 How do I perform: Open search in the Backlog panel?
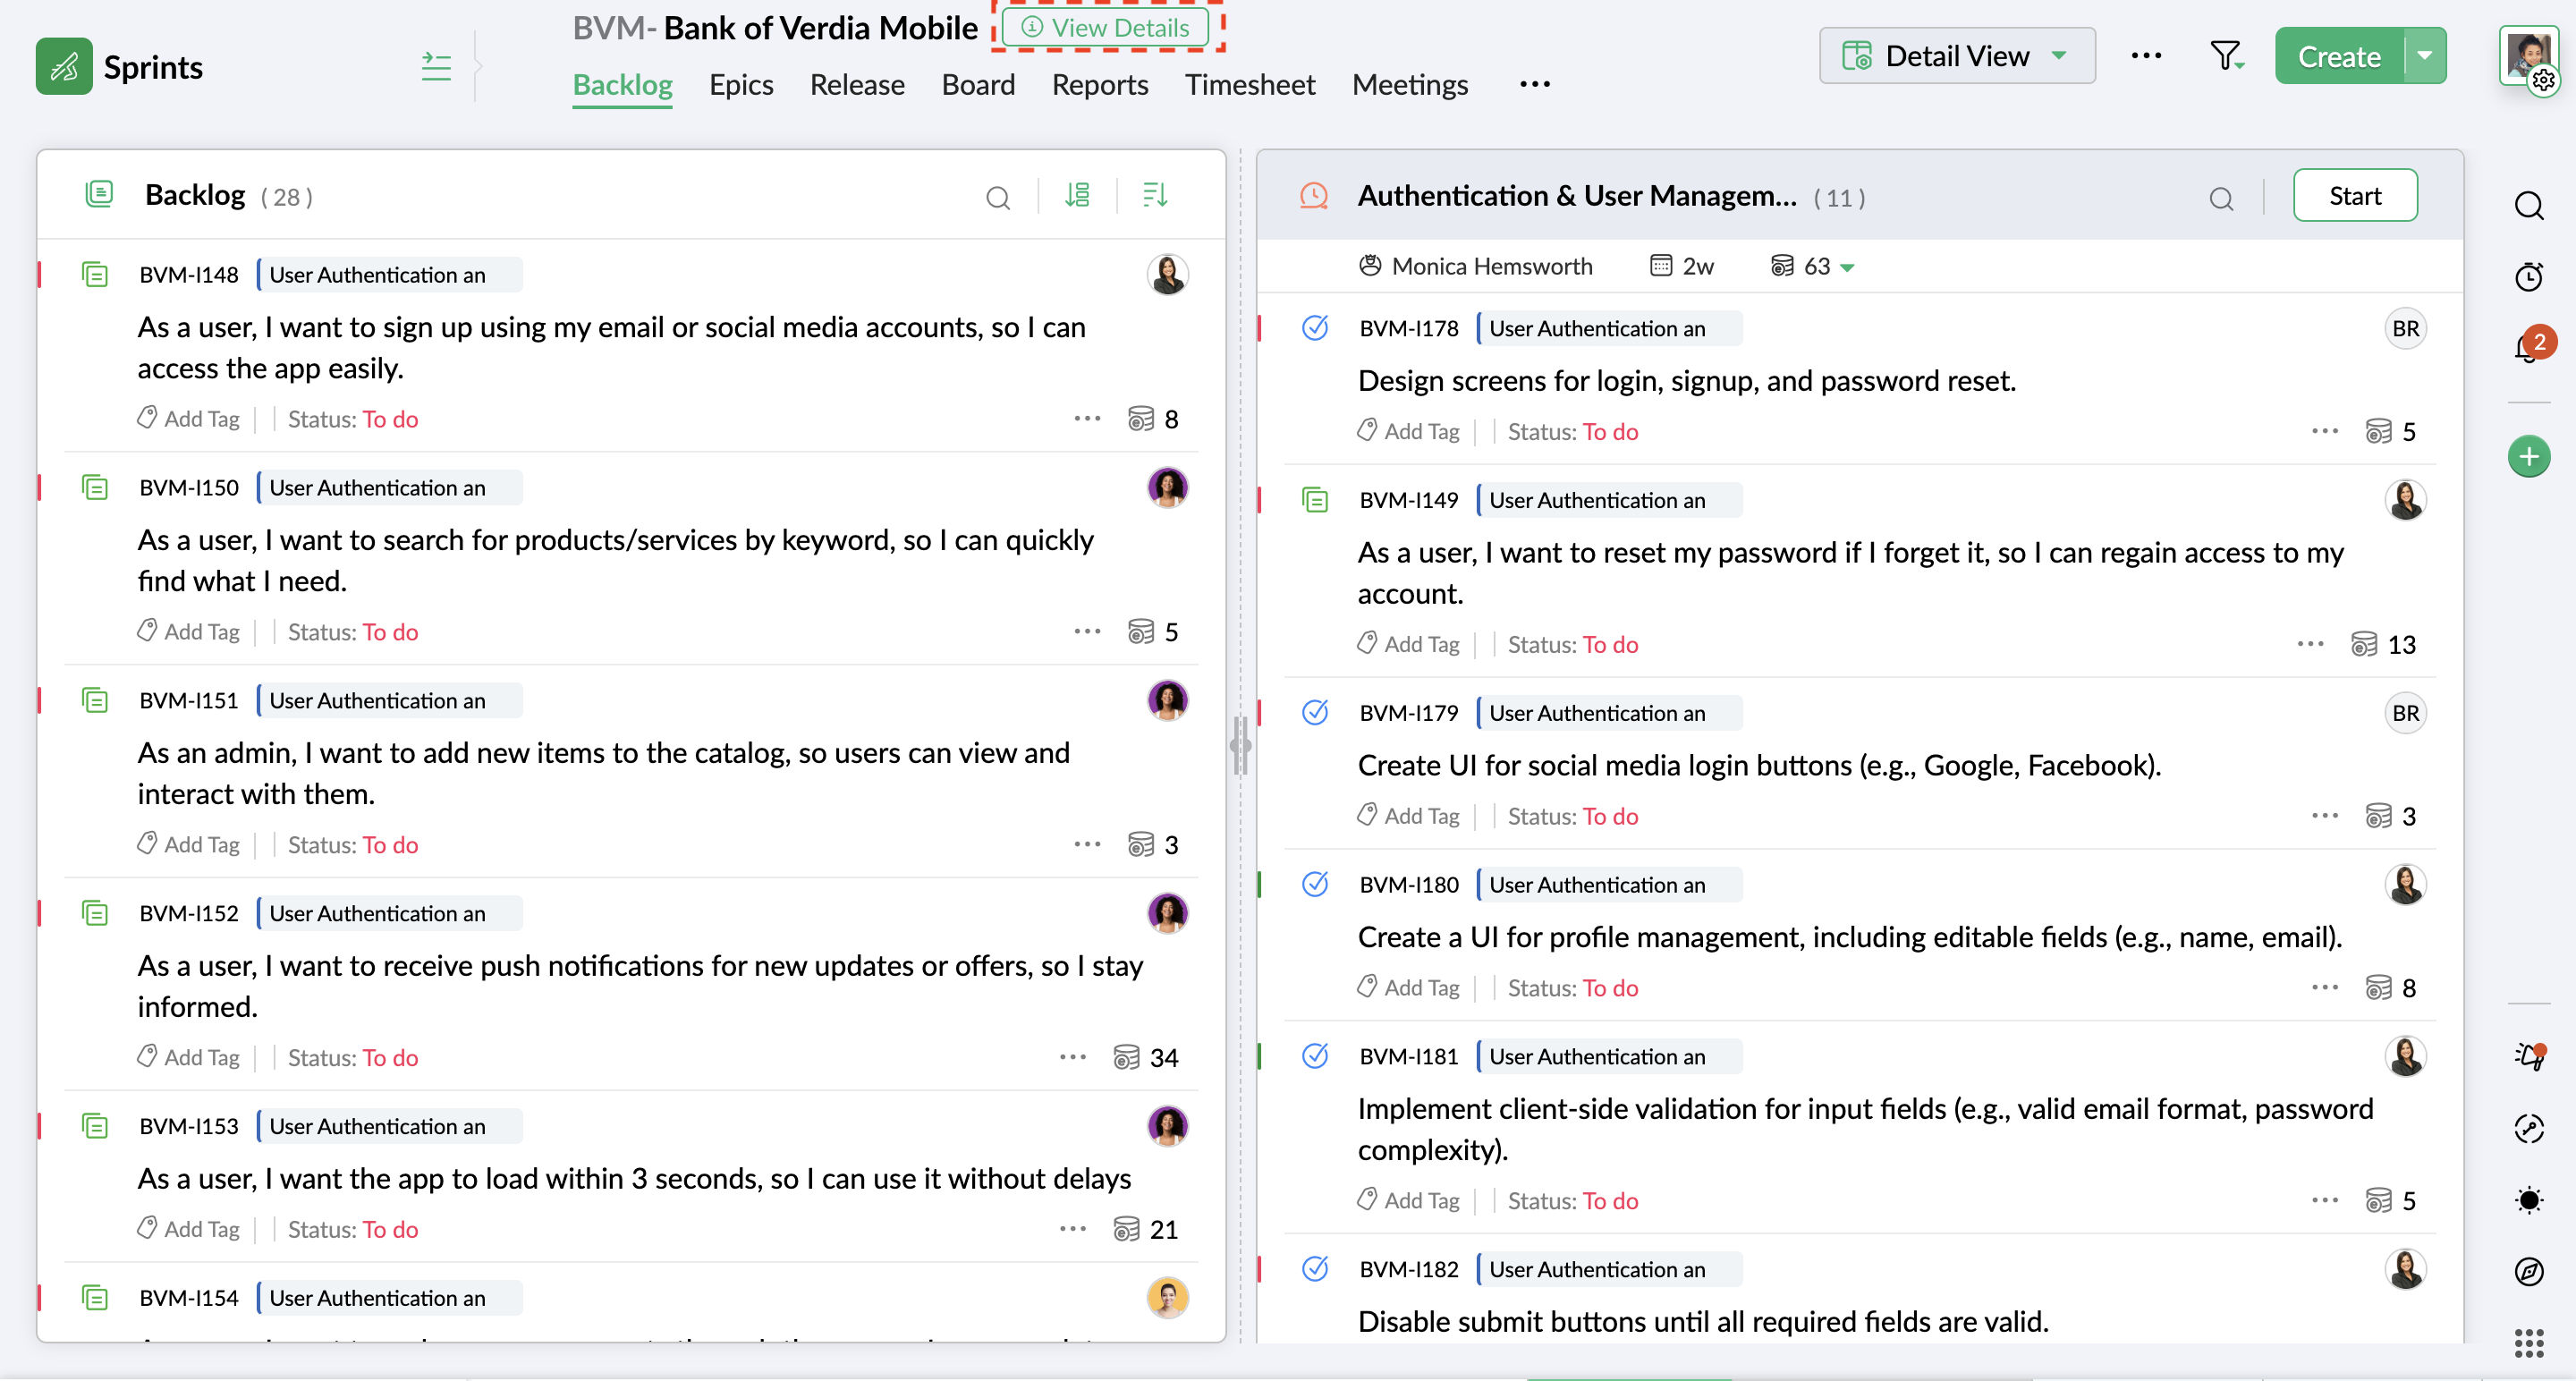(997, 197)
